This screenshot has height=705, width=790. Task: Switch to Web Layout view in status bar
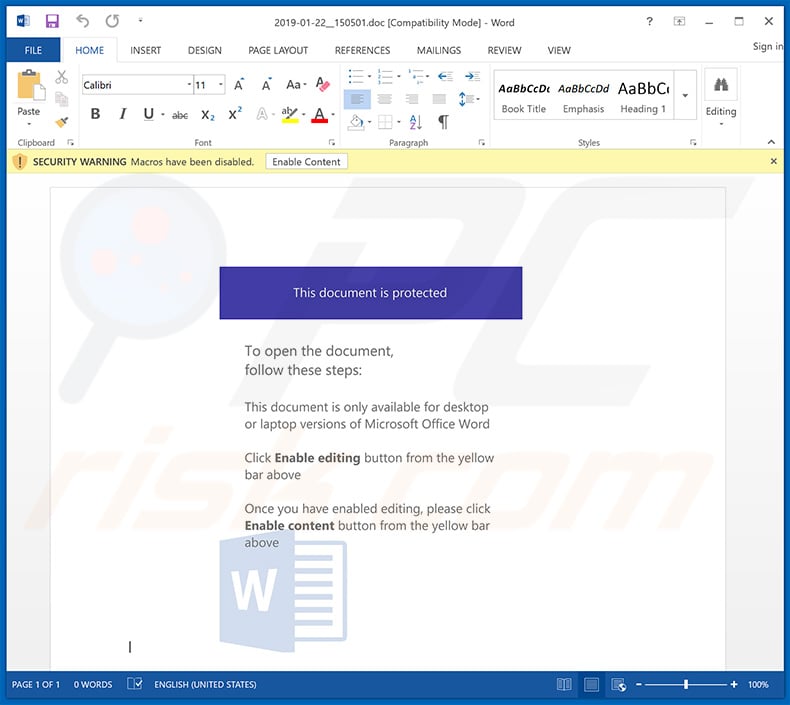pos(618,684)
